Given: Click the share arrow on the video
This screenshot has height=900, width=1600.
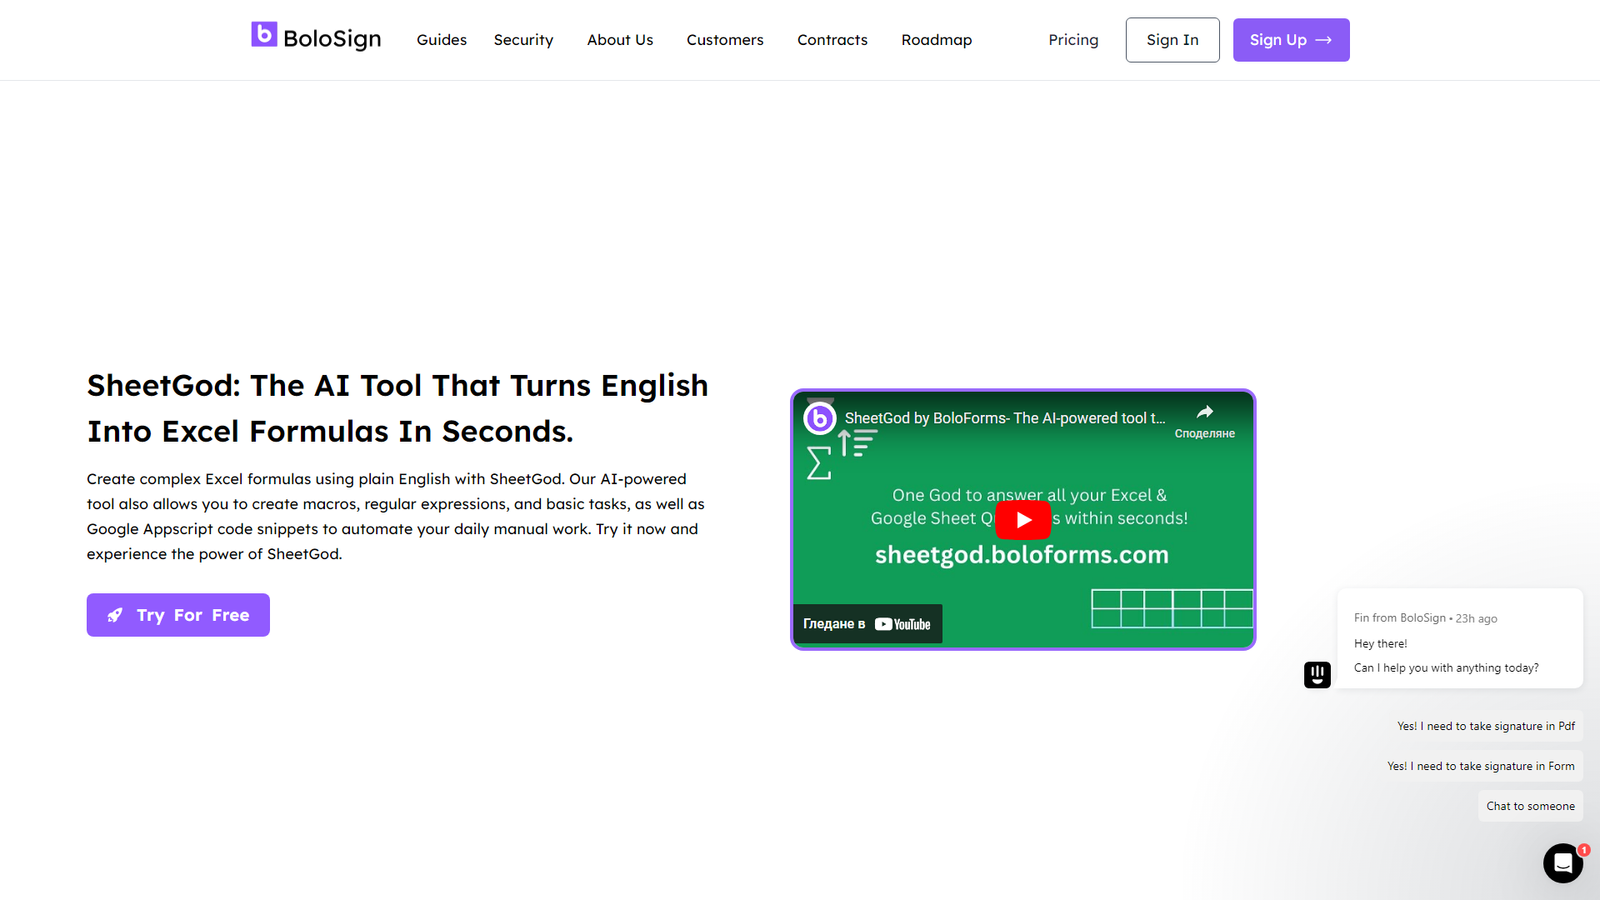Looking at the screenshot, I should [x=1205, y=412].
